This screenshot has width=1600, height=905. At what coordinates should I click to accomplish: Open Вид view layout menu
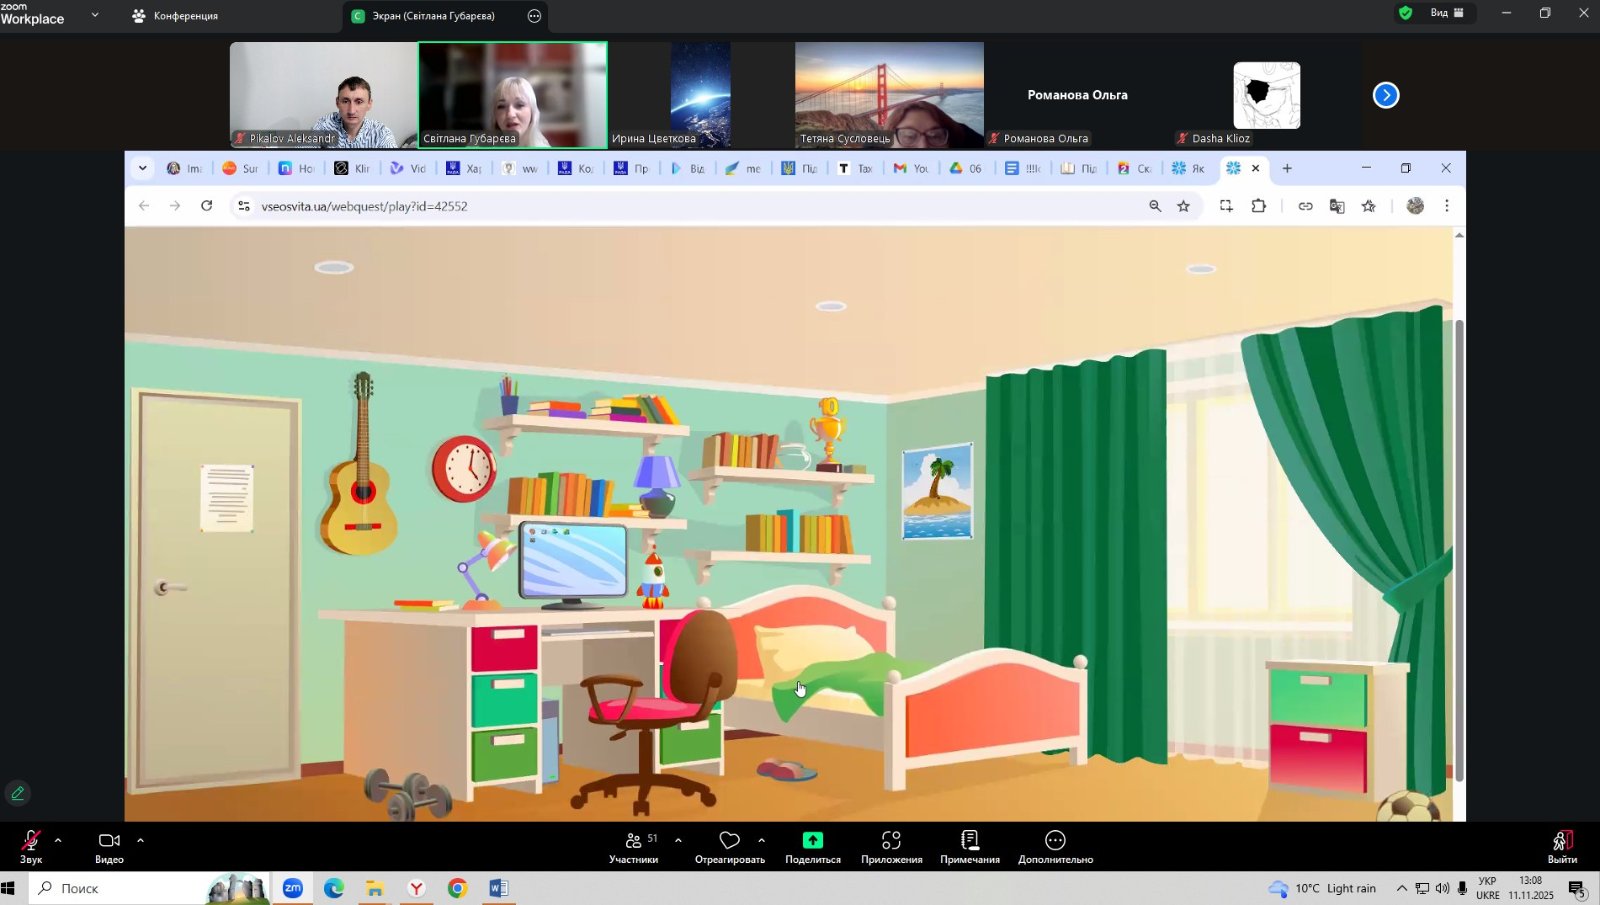(x=1446, y=13)
